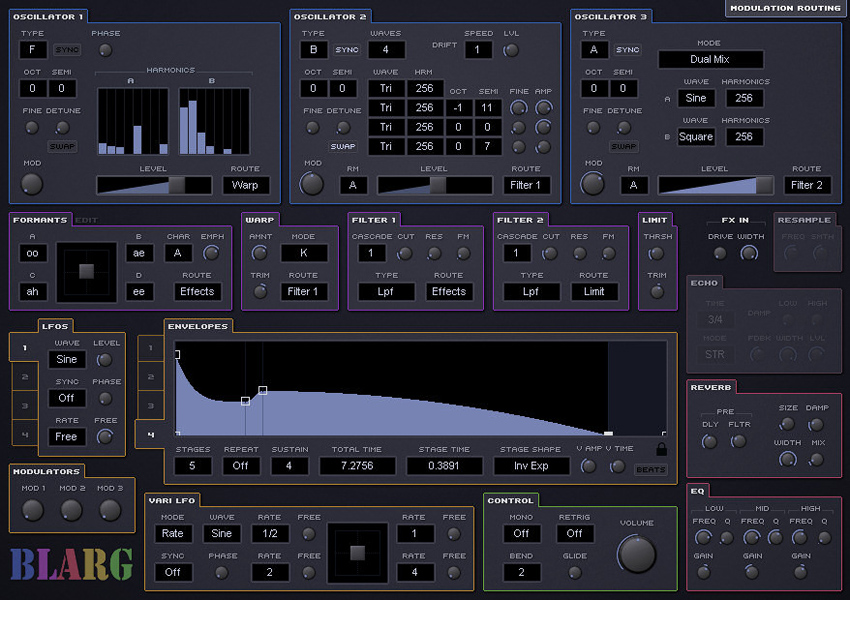Click the Formants Emph knob
850x638 pixels.
211,253
